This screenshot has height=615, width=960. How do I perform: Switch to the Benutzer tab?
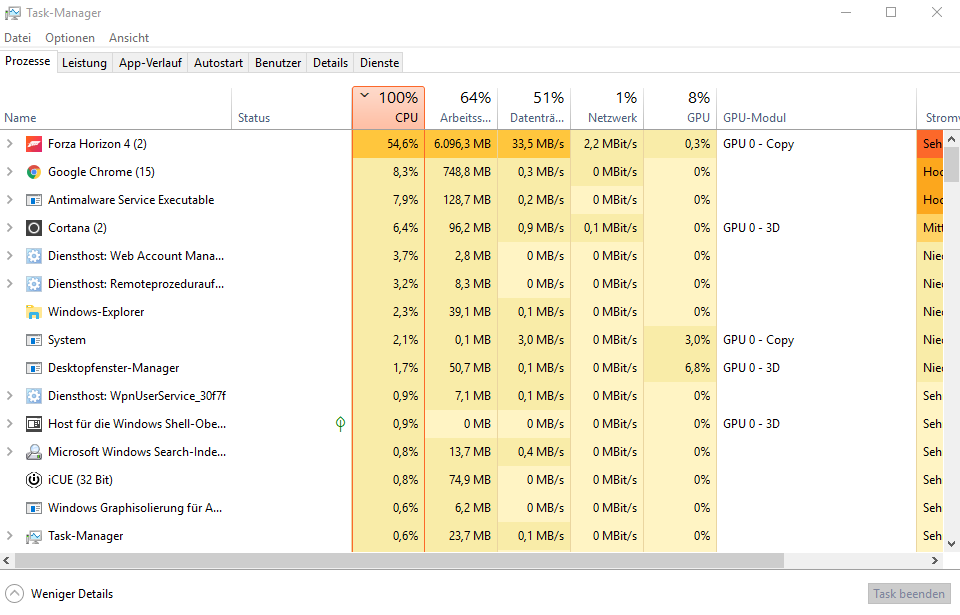click(x=278, y=62)
